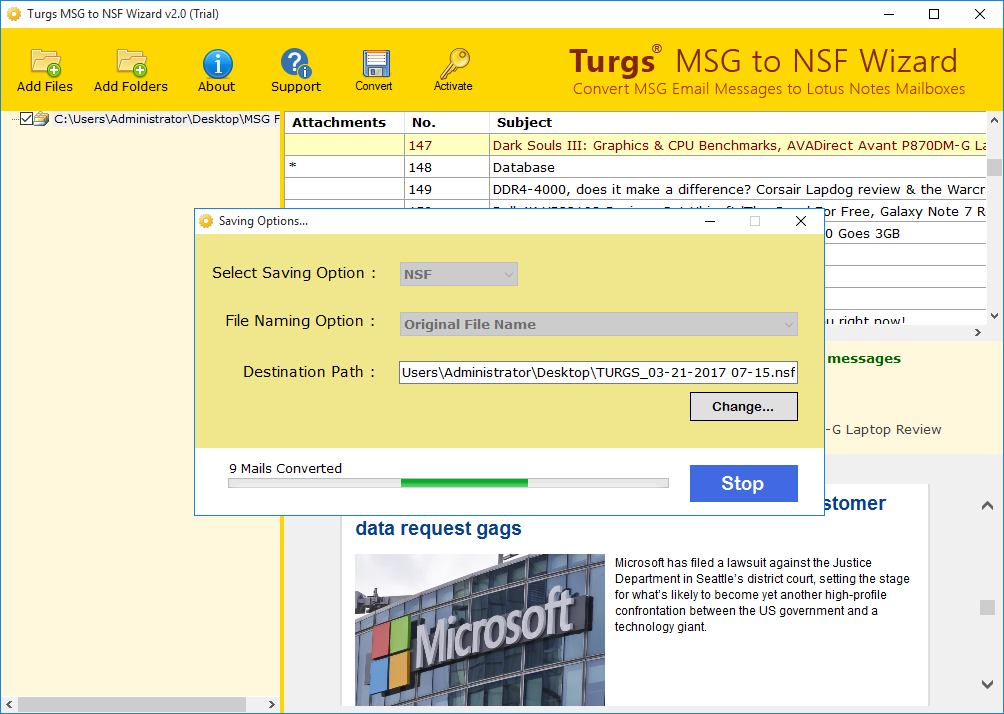
Task: Close the Saving Options dialog
Action: (x=800, y=222)
